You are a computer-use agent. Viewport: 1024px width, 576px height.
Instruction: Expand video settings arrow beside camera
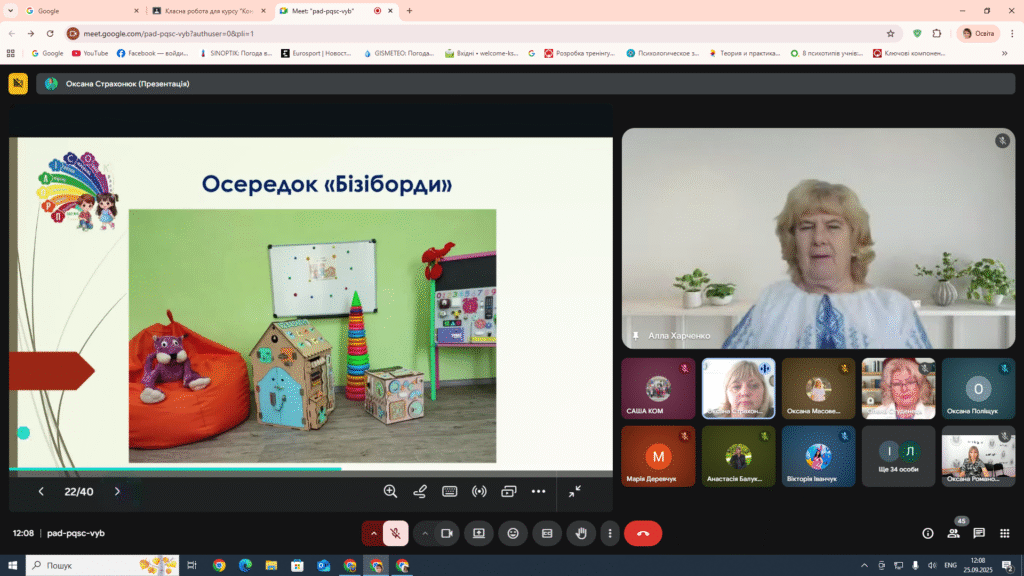point(424,534)
